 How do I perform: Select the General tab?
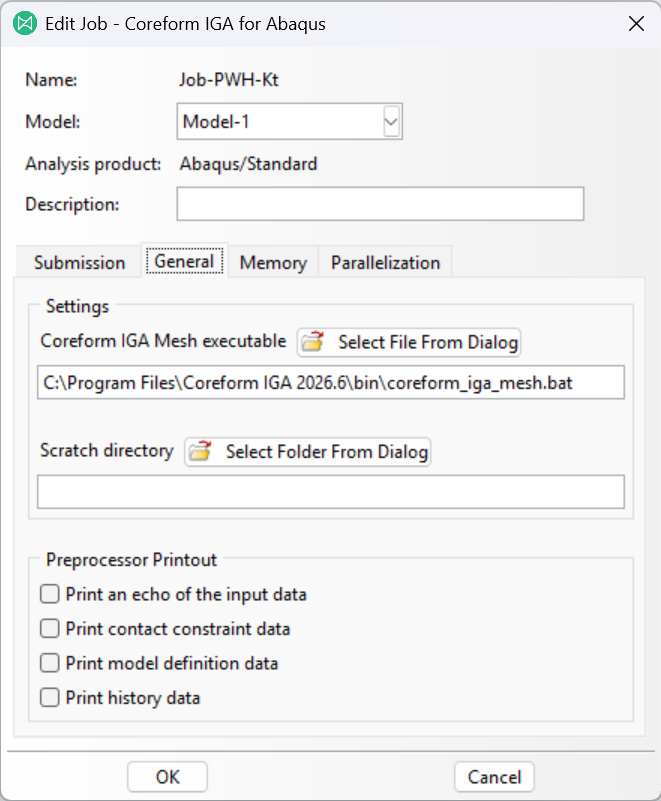pyautogui.click(x=184, y=261)
